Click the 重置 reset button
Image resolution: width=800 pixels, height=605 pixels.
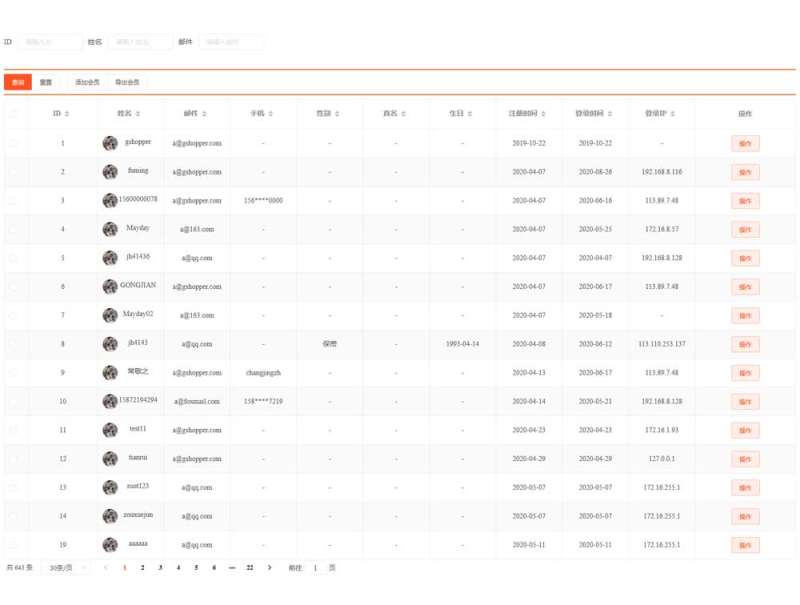(x=46, y=82)
